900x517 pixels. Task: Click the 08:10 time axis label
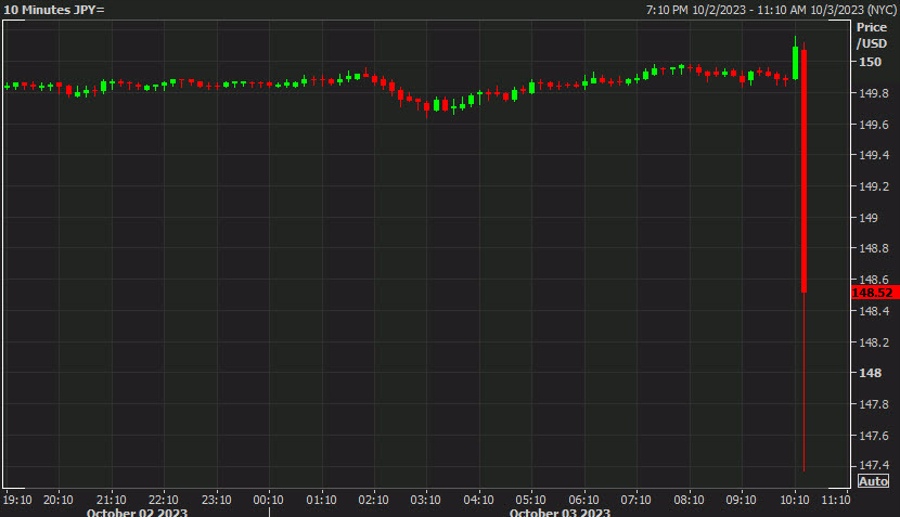(689, 500)
